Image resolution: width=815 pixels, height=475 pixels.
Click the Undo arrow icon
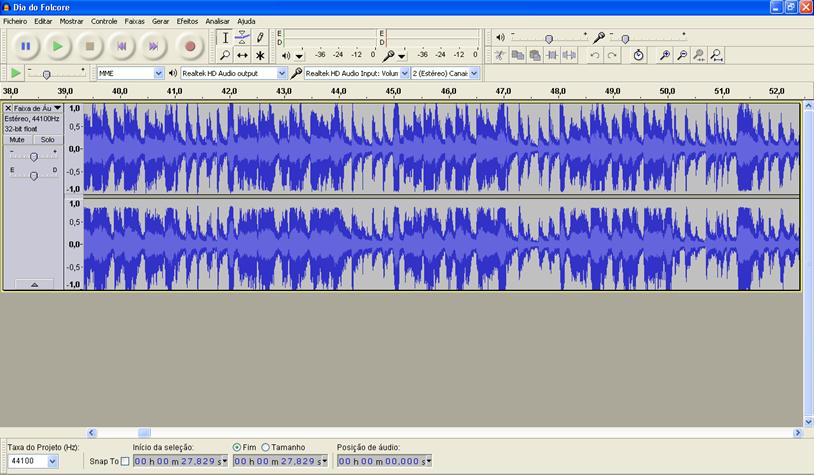(x=595, y=55)
